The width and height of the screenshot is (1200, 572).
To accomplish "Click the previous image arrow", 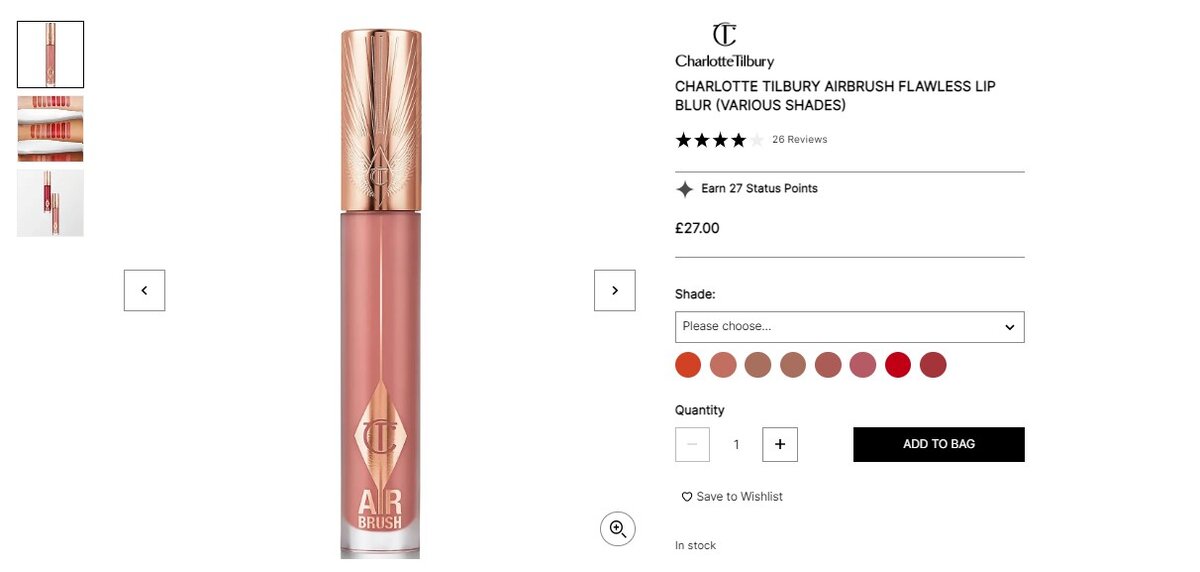I will [x=144, y=290].
